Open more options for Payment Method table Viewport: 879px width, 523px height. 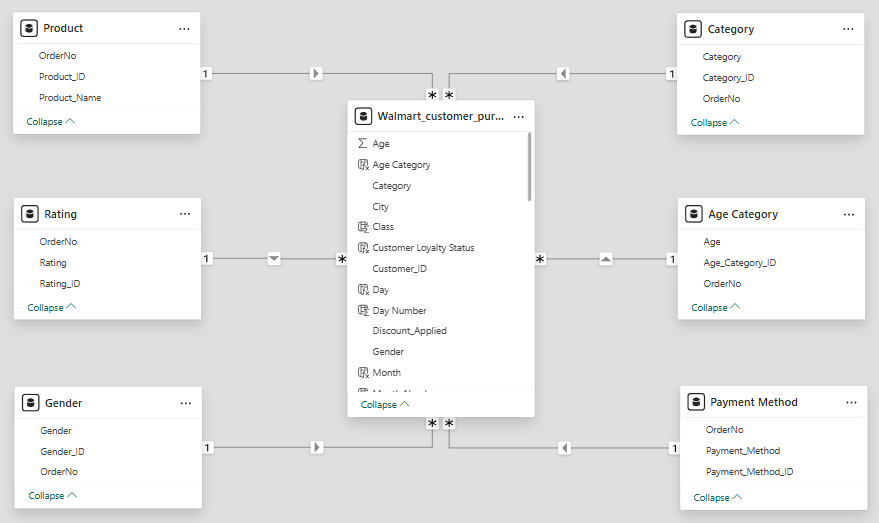point(851,402)
